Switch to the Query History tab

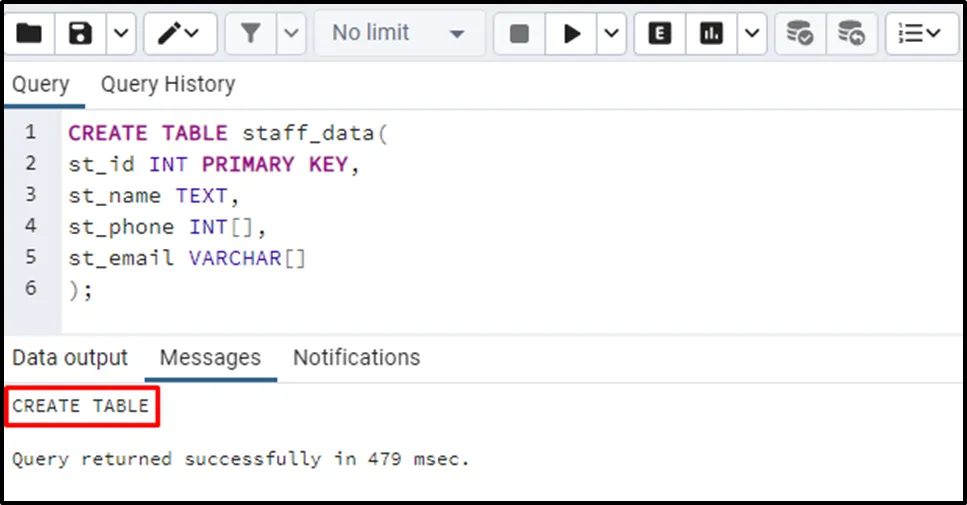[x=168, y=85]
